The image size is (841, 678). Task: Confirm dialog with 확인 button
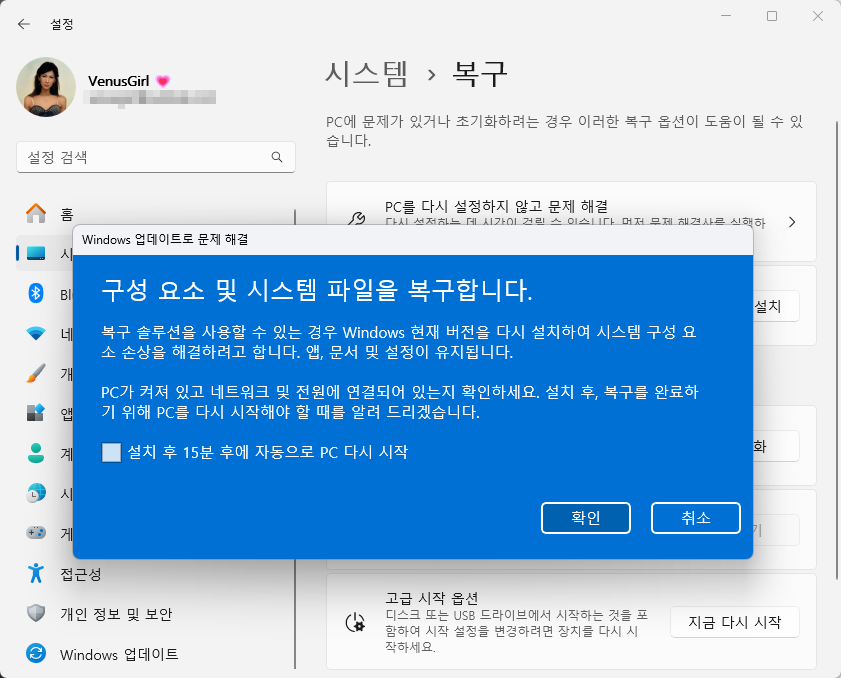coord(586,518)
